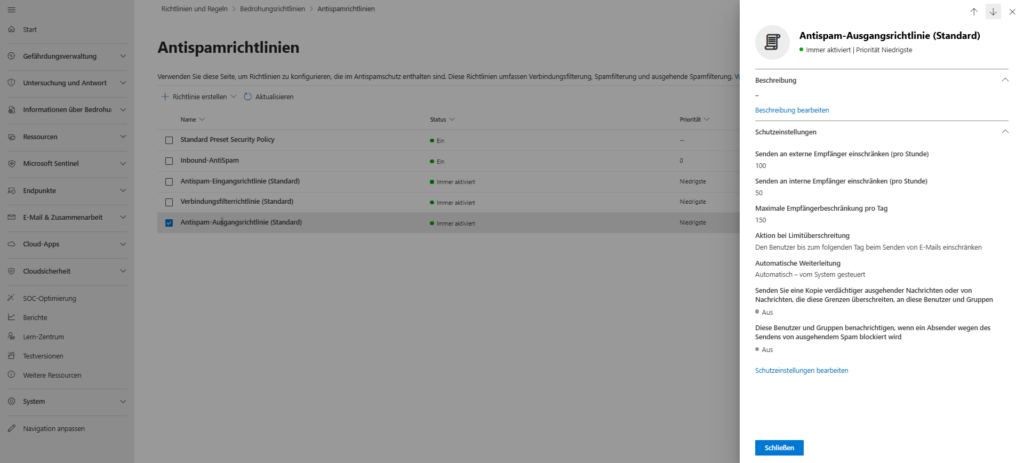This screenshot has width=1024, height=463.
Task: Uncheck the Antispam-Ausgangsrichtlinie (Standard) checkbox
Action: click(x=169, y=222)
